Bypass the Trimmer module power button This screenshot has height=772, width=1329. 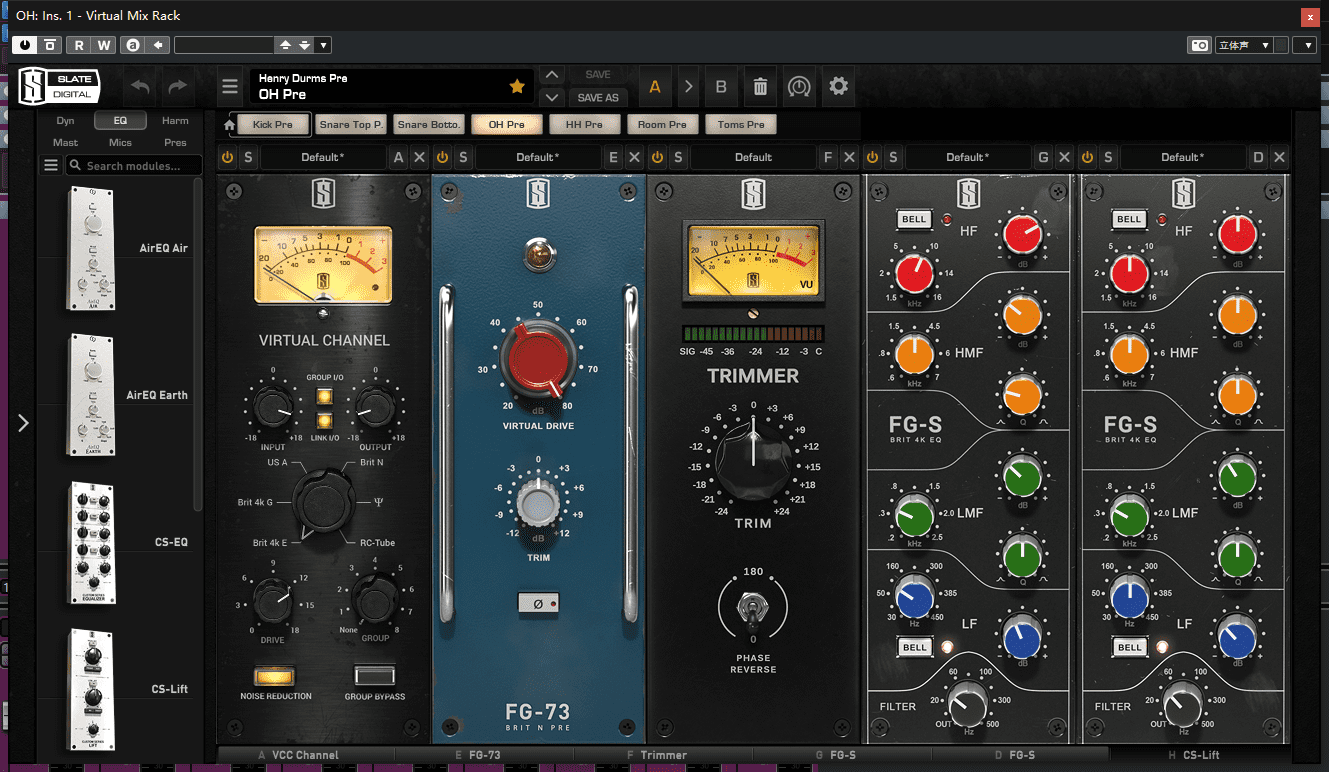coord(657,157)
